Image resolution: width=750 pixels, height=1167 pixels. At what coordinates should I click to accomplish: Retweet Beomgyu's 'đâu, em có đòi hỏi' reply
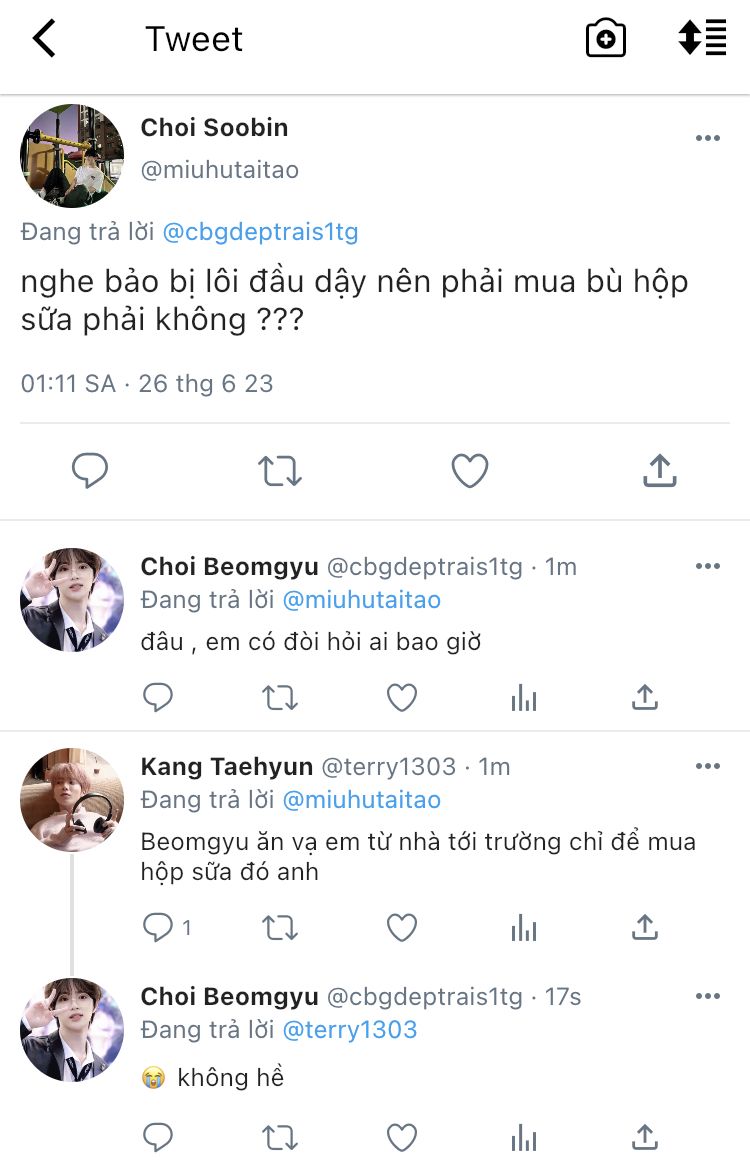(280, 698)
